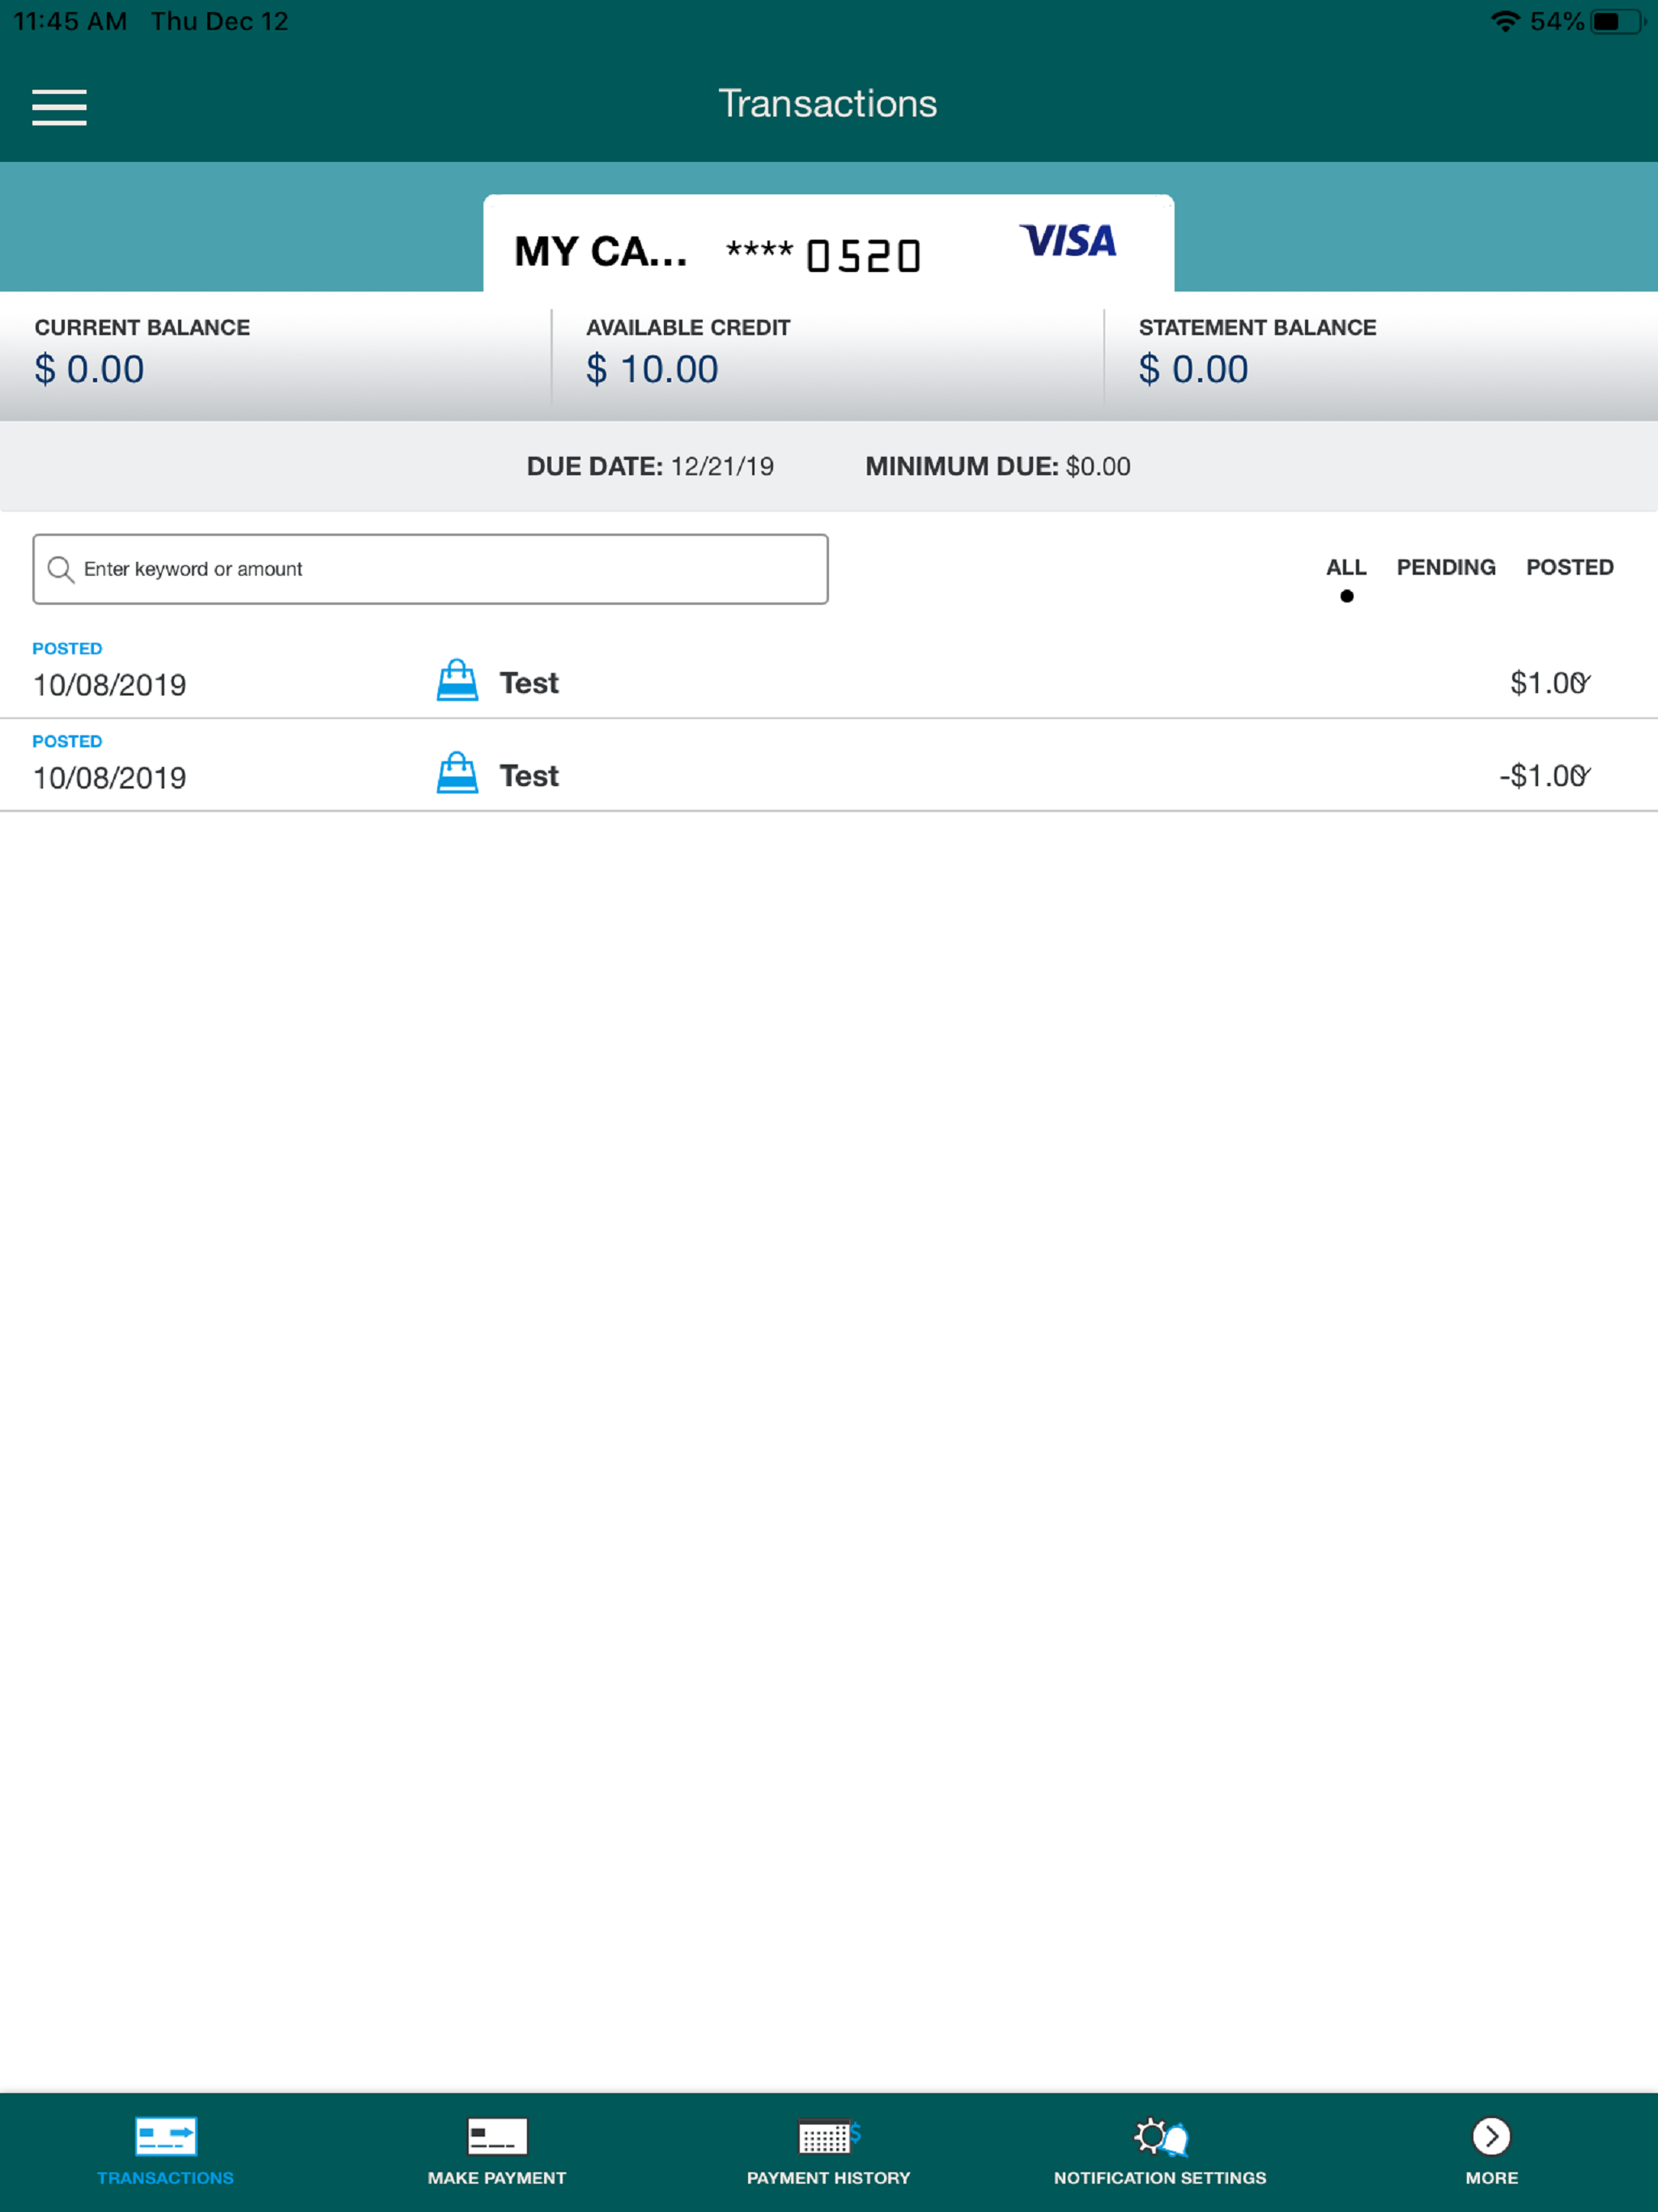Tap the VISA logo on card
The image size is (1658, 2212).
click(x=1068, y=241)
